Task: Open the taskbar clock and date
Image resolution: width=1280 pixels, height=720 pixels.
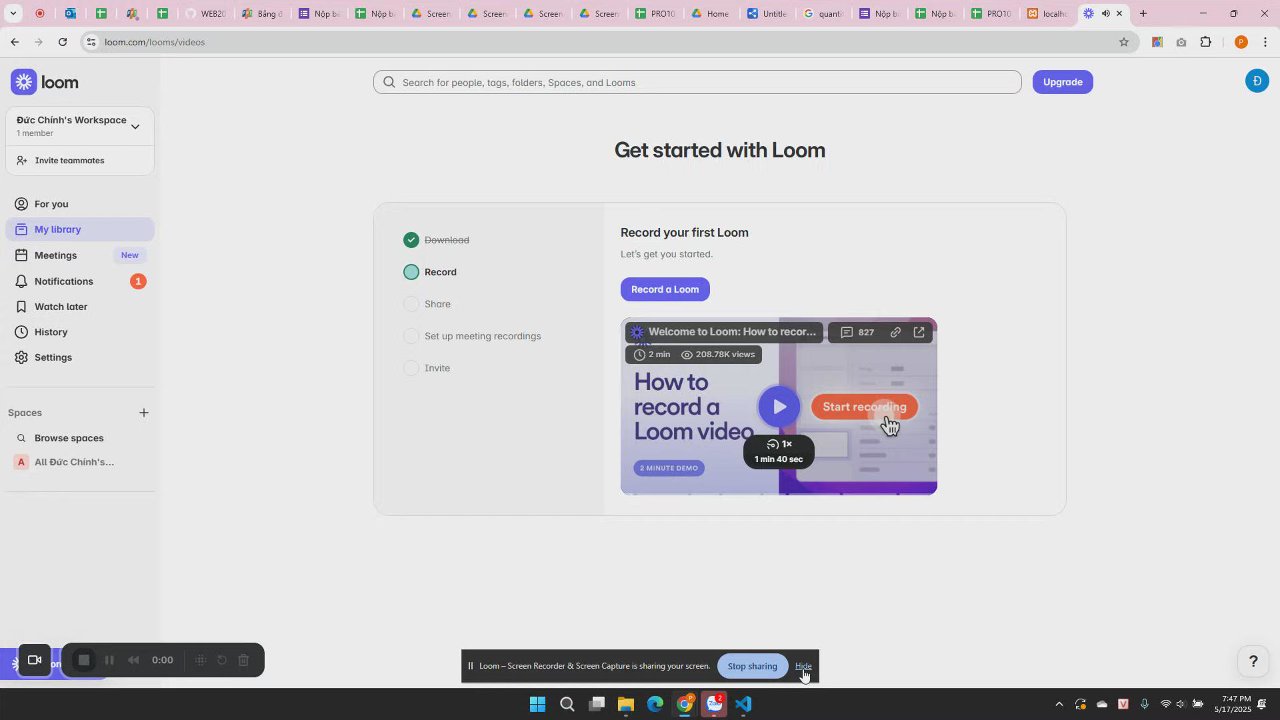Action: coord(1232,704)
